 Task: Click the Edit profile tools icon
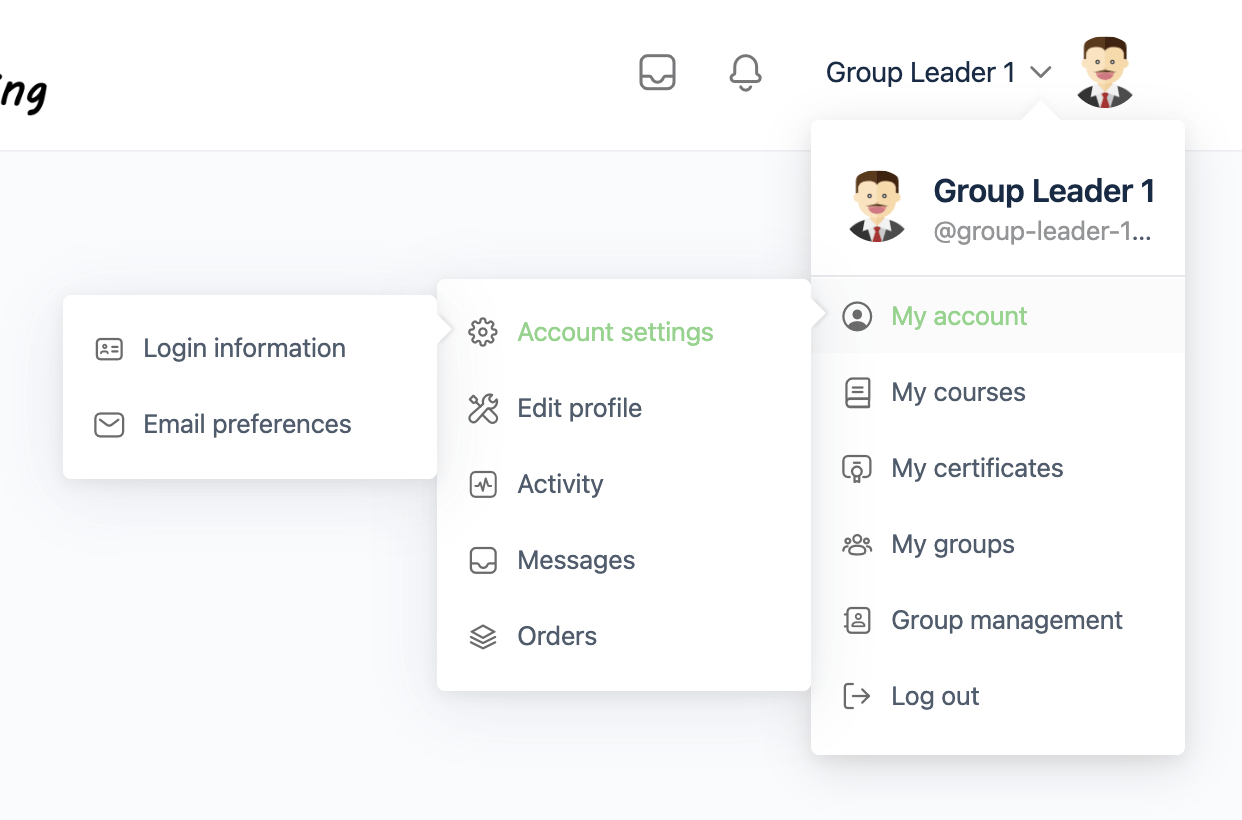483,408
